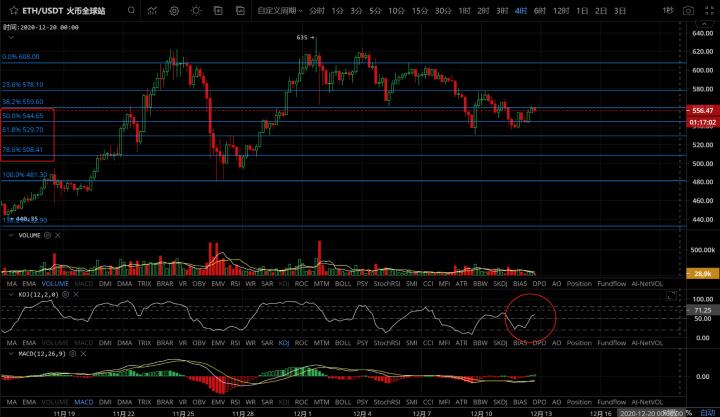Open the indicators chart icon
720x417 pixels.
[152, 11]
